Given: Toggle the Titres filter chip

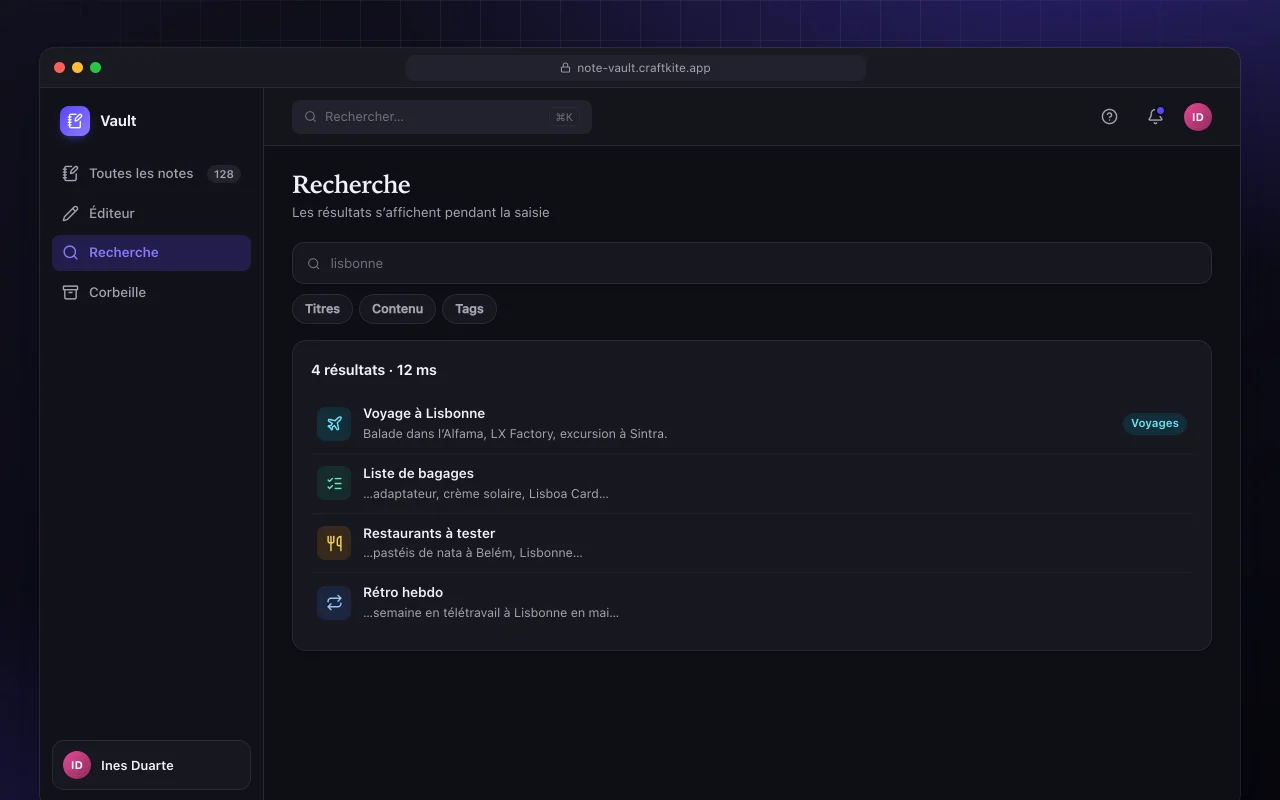Looking at the screenshot, I should (x=322, y=309).
